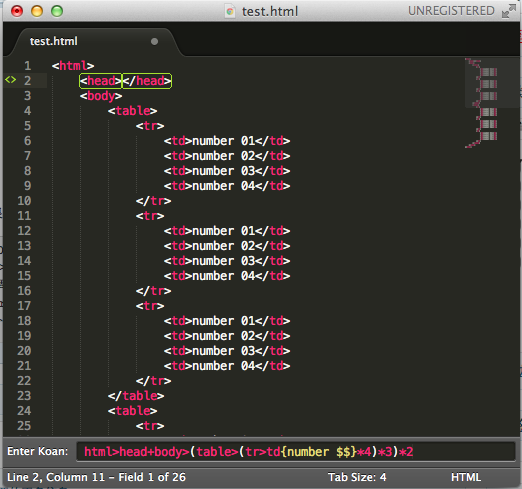Viewport: 522px width, 489px height.
Task: Click the test.html file icon in title bar
Action: (x=230, y=12)
